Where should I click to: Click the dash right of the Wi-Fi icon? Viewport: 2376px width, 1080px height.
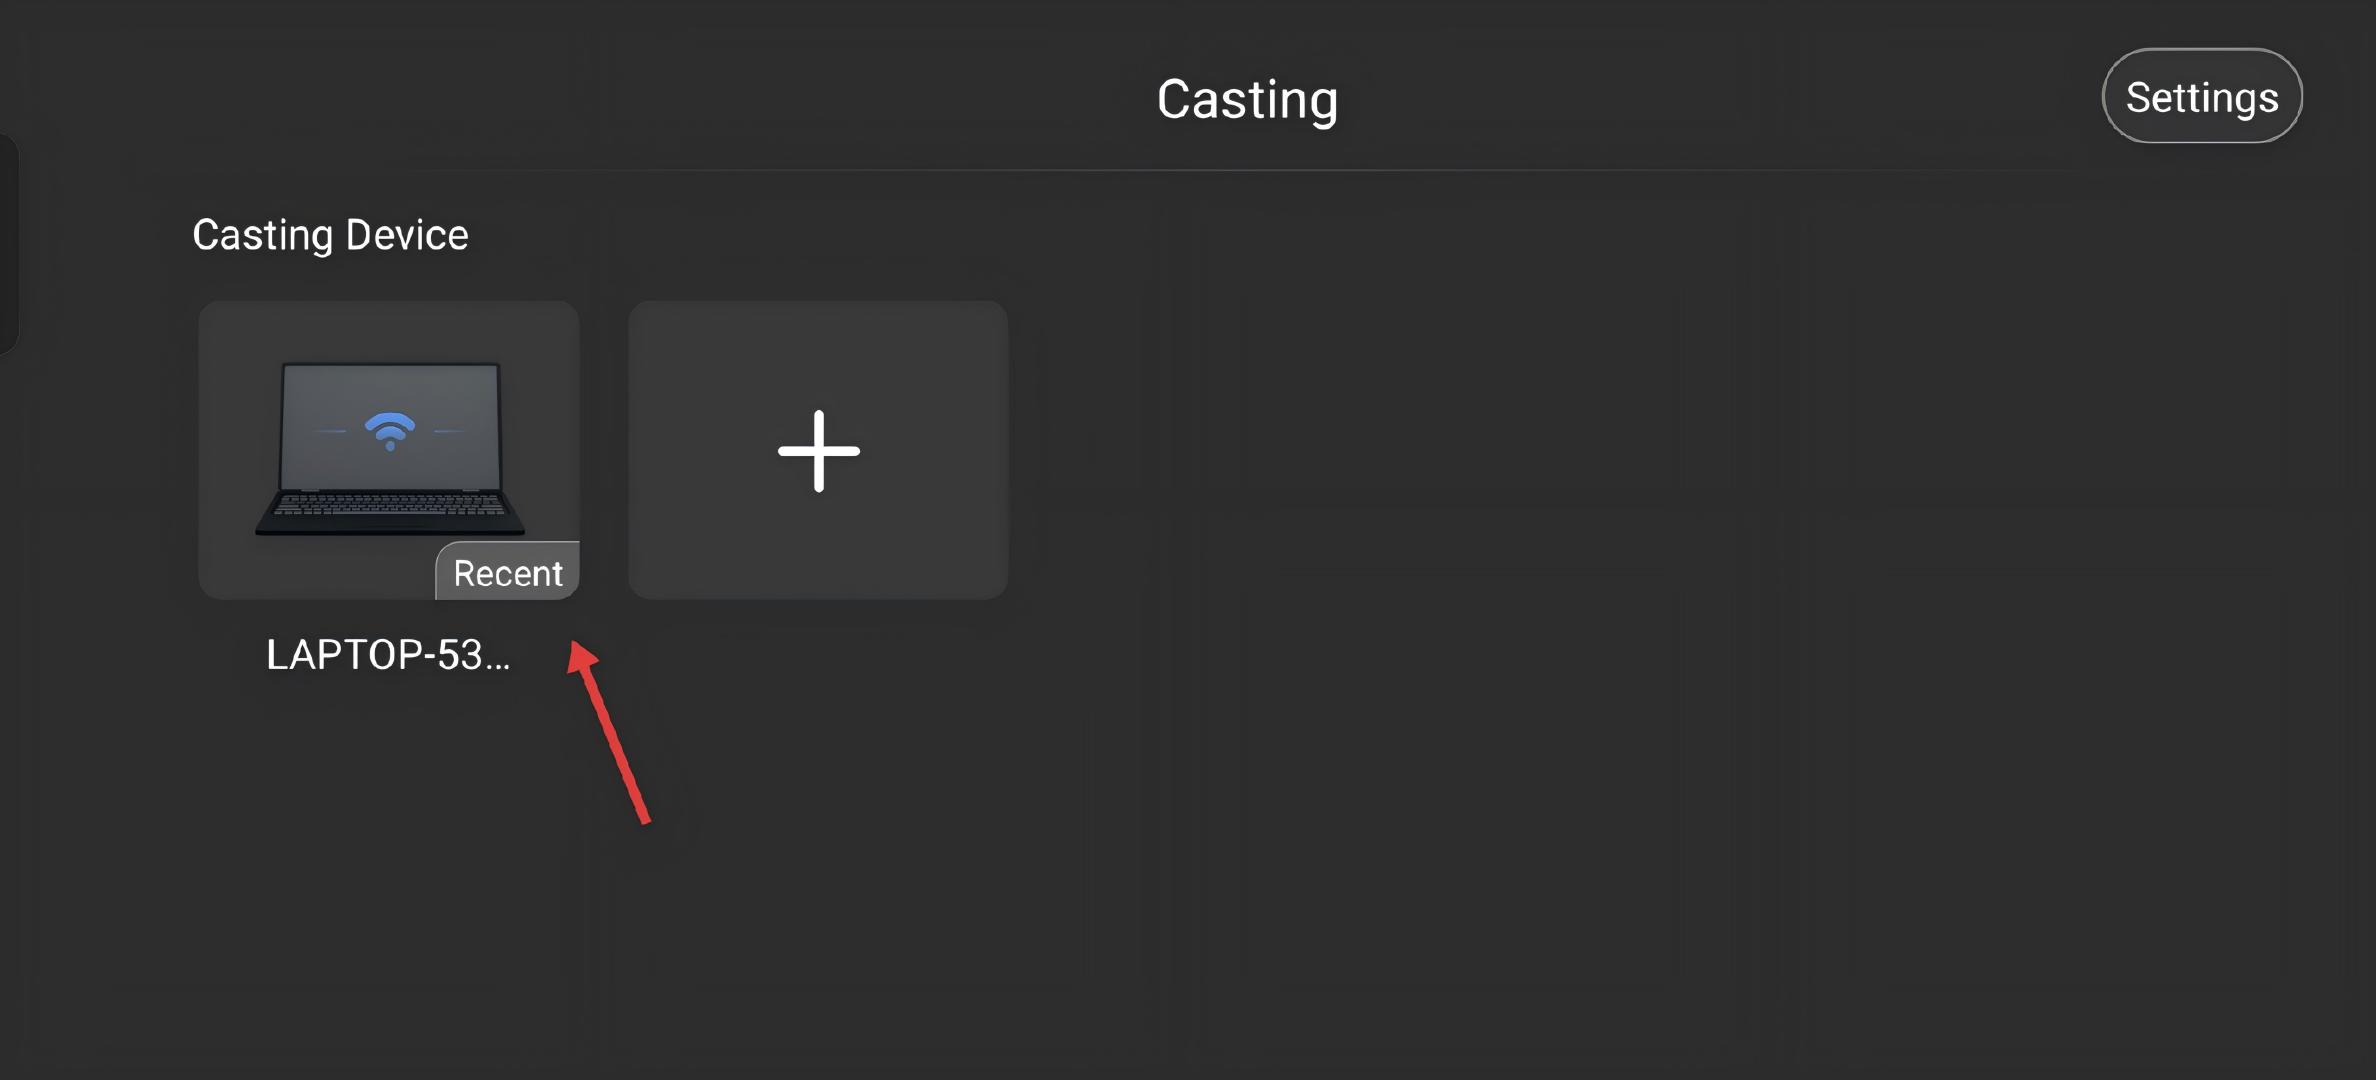[x=449, y=431]
